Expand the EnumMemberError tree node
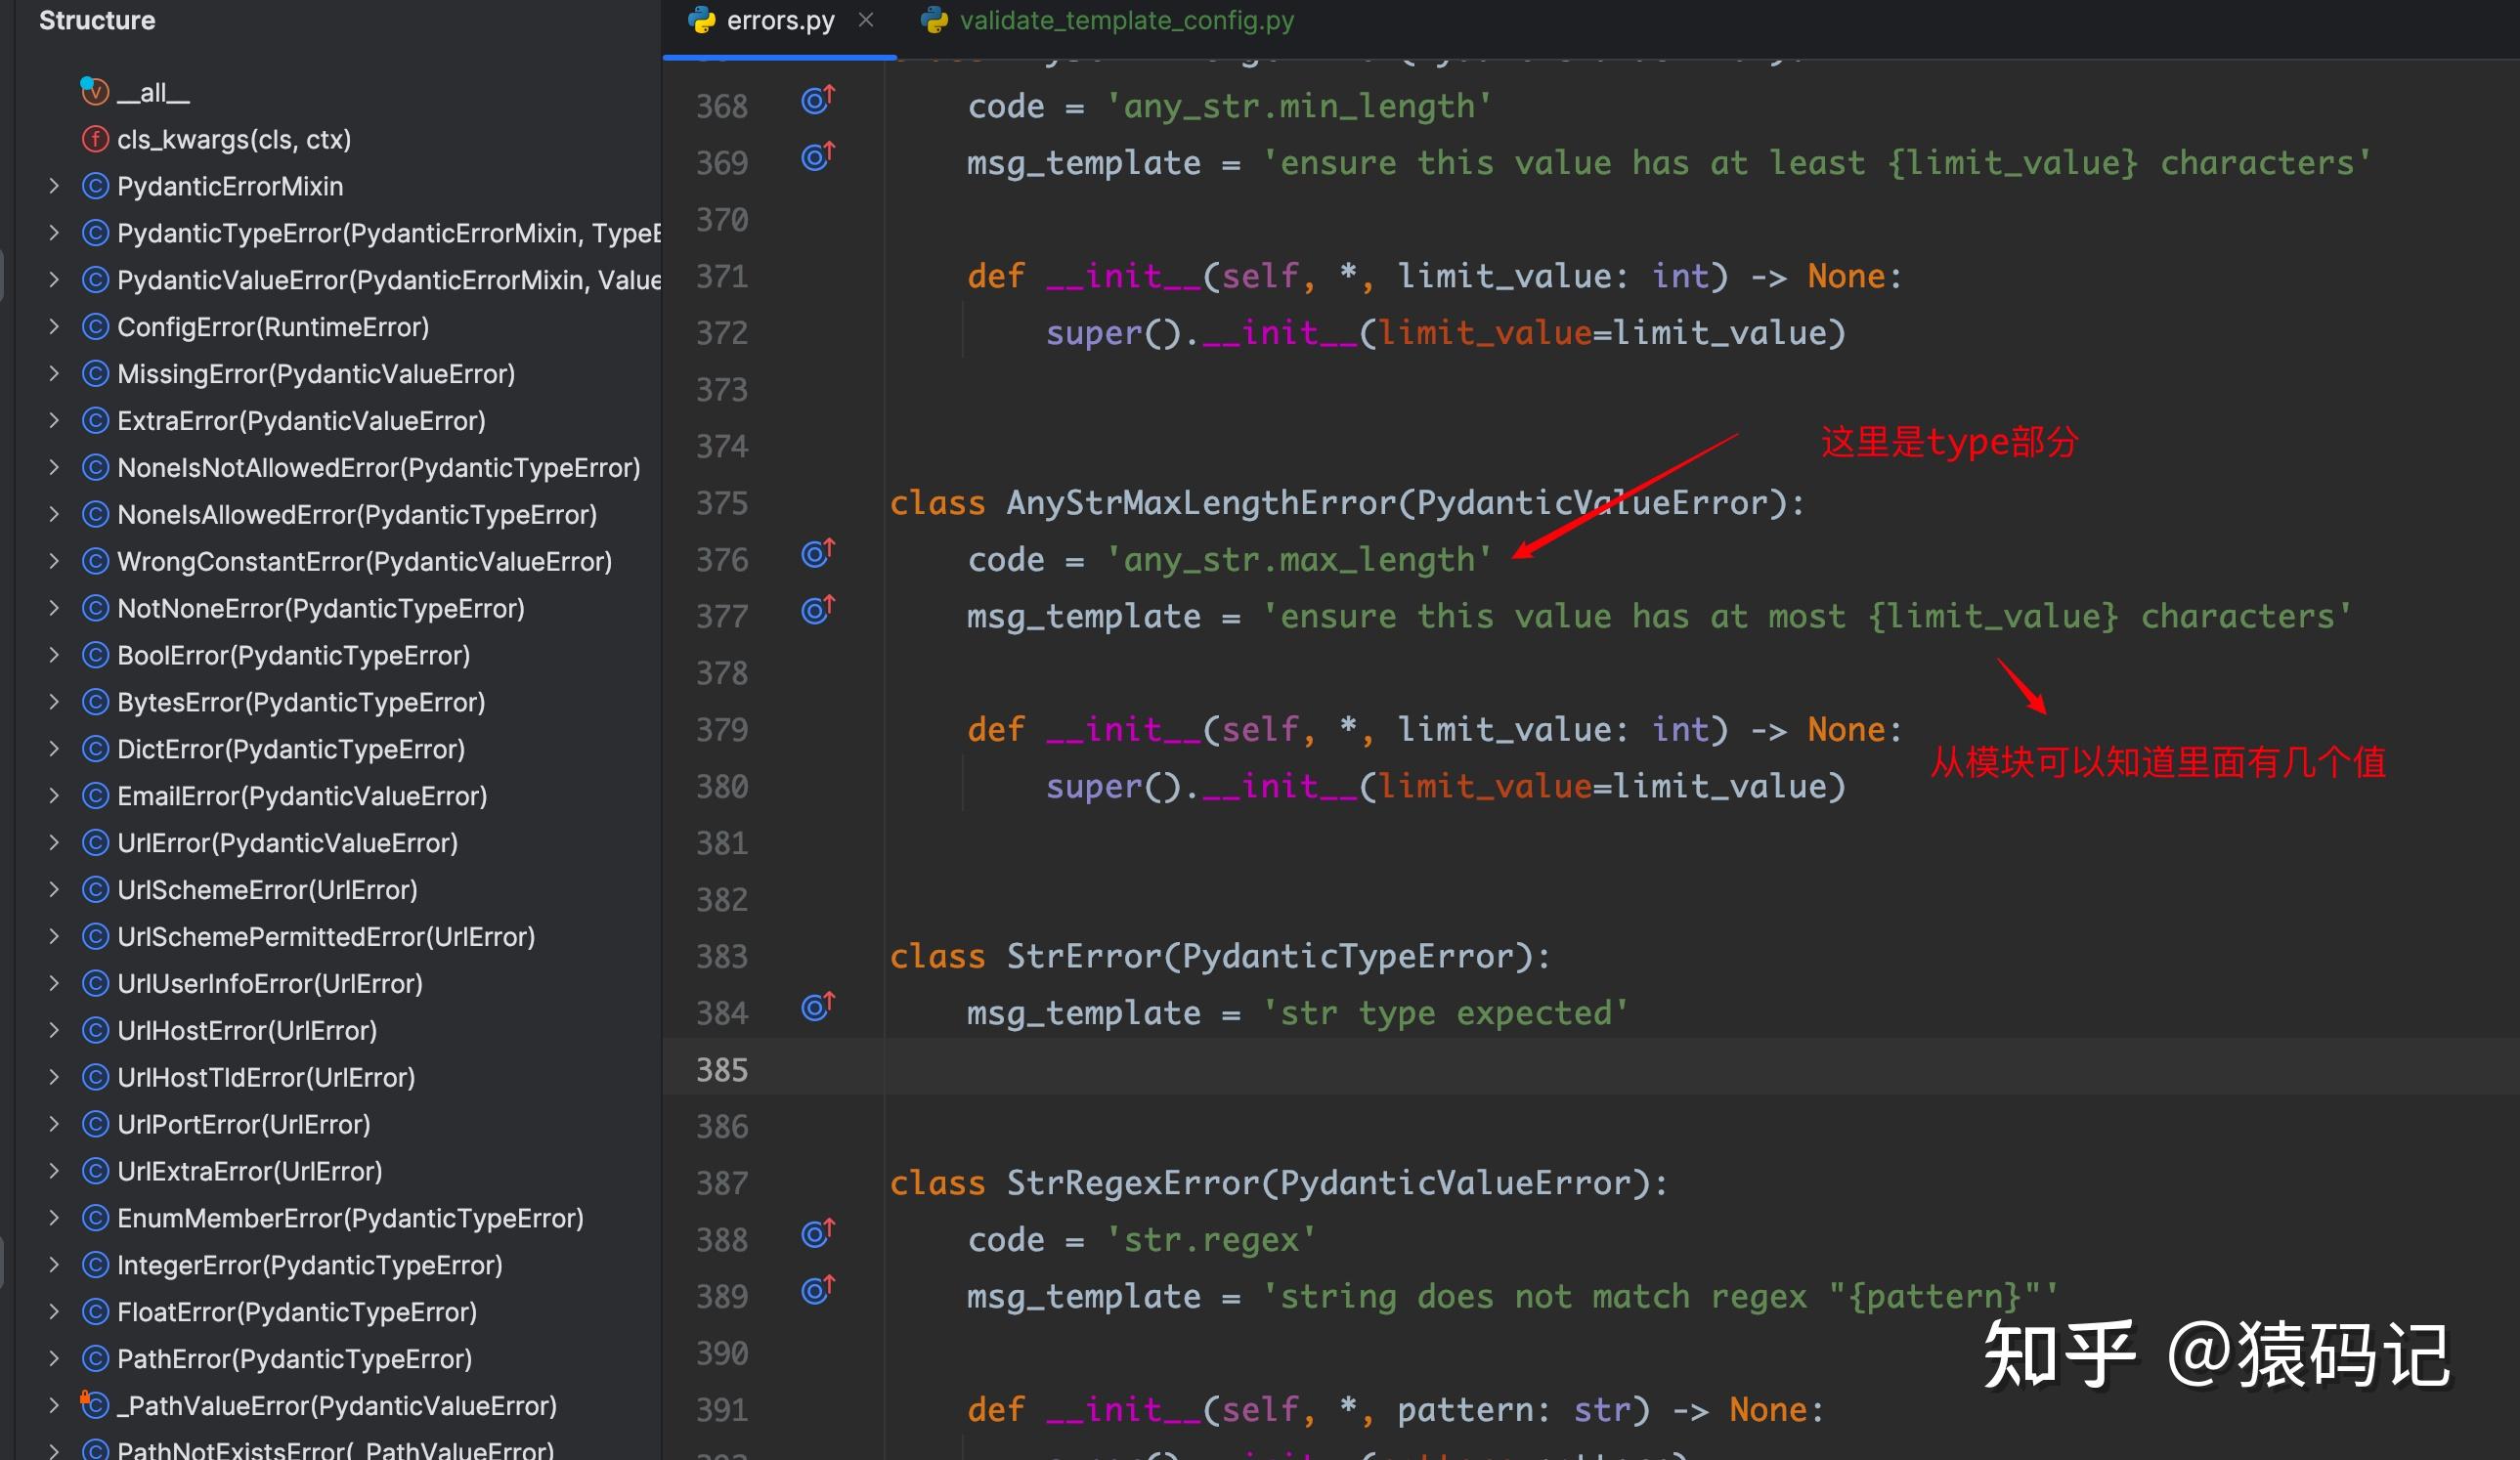Image resolution: width=2520 pixels, height=1460 pixels. [x=53, y=1217]
